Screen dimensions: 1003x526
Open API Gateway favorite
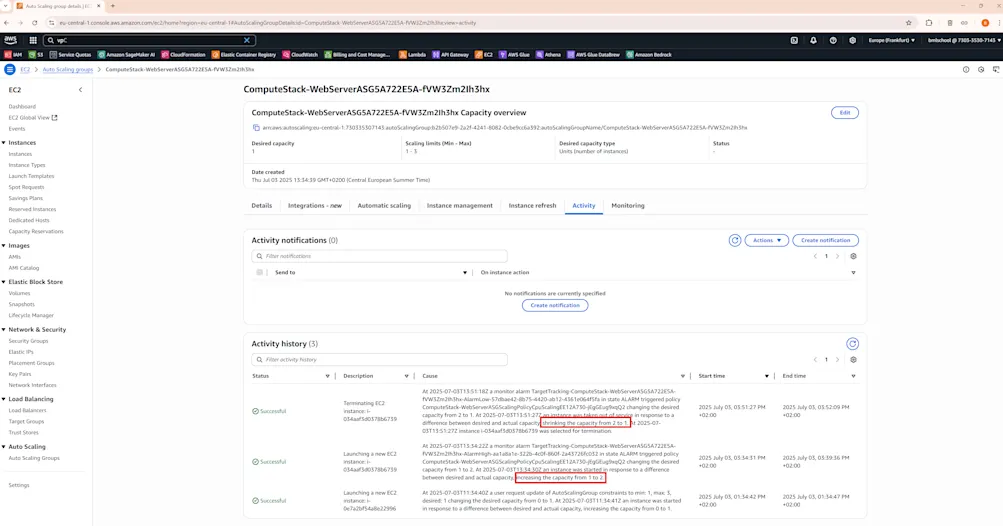(x=450, y=55)
